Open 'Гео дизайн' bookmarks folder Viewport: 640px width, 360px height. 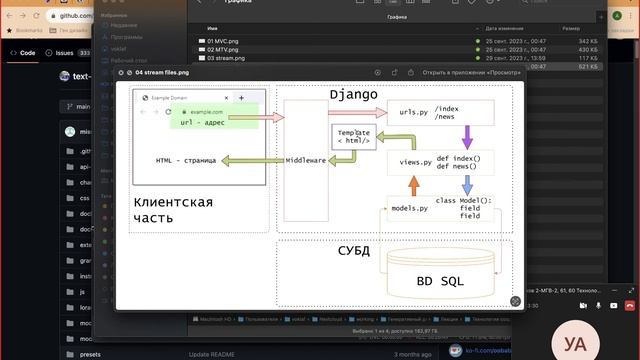68,31
